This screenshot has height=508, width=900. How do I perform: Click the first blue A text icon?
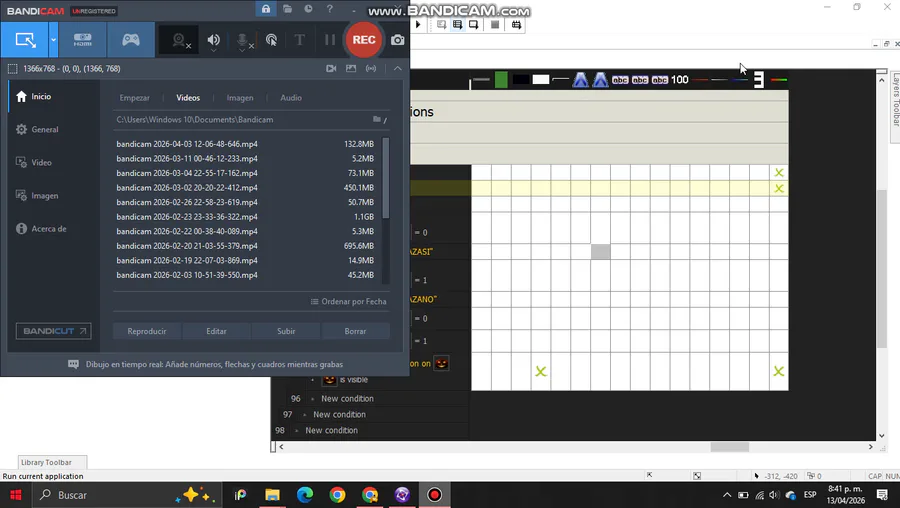pyautogui.click(x=581, y=80)
